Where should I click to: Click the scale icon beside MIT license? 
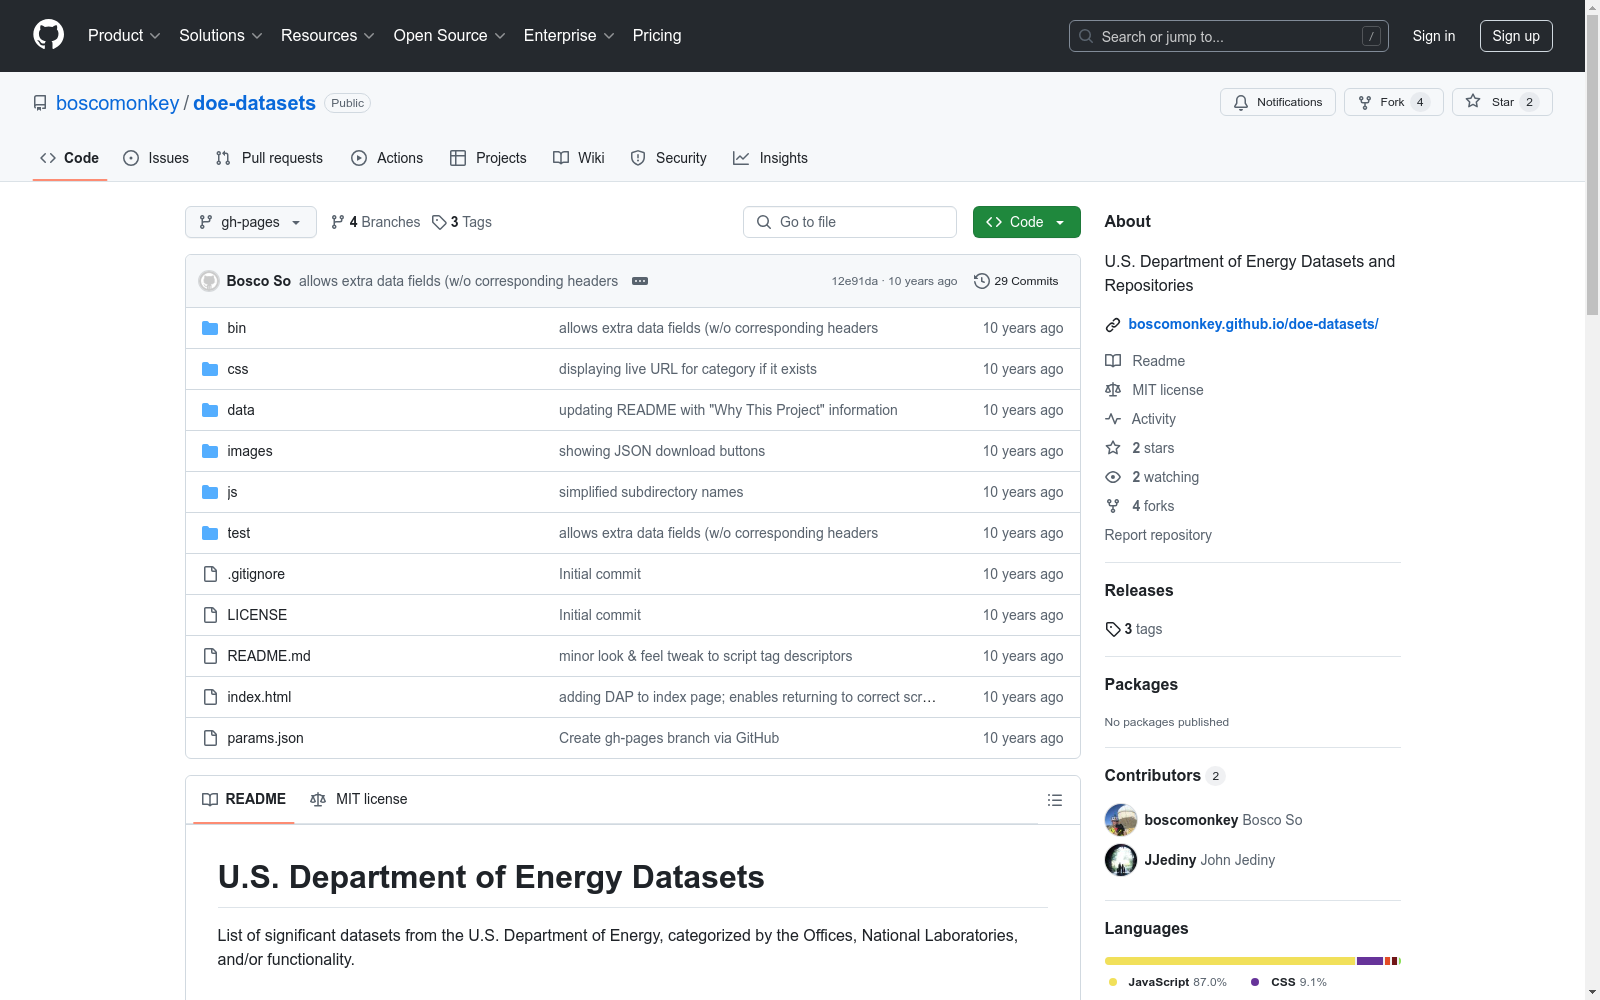tap(1113, 390)
